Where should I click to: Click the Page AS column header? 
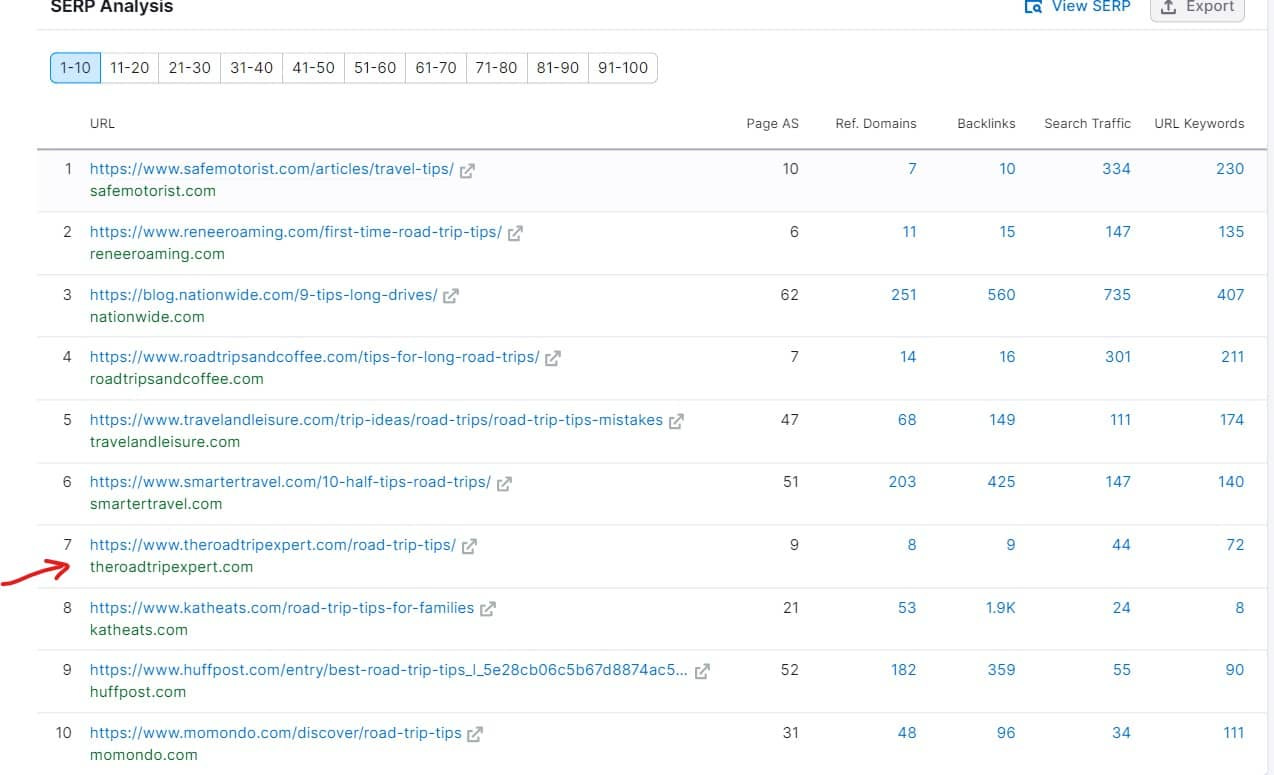click(x=772, y=124)
